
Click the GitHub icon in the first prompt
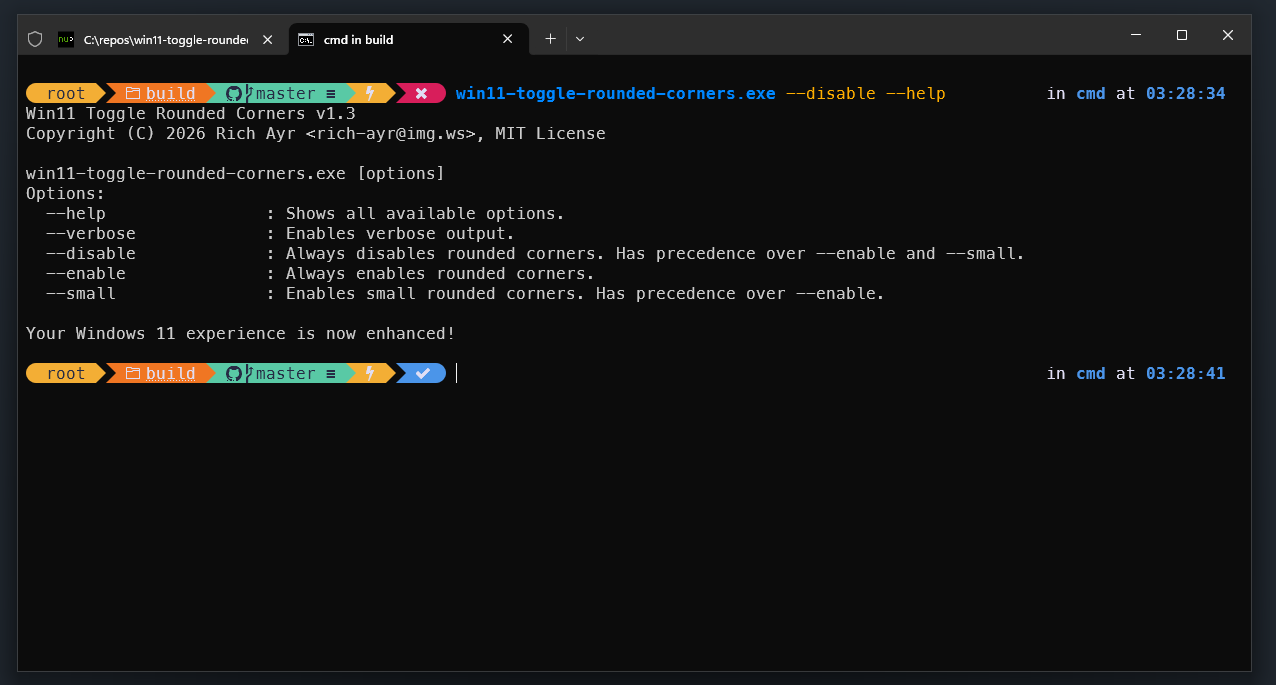pos(234,93)
